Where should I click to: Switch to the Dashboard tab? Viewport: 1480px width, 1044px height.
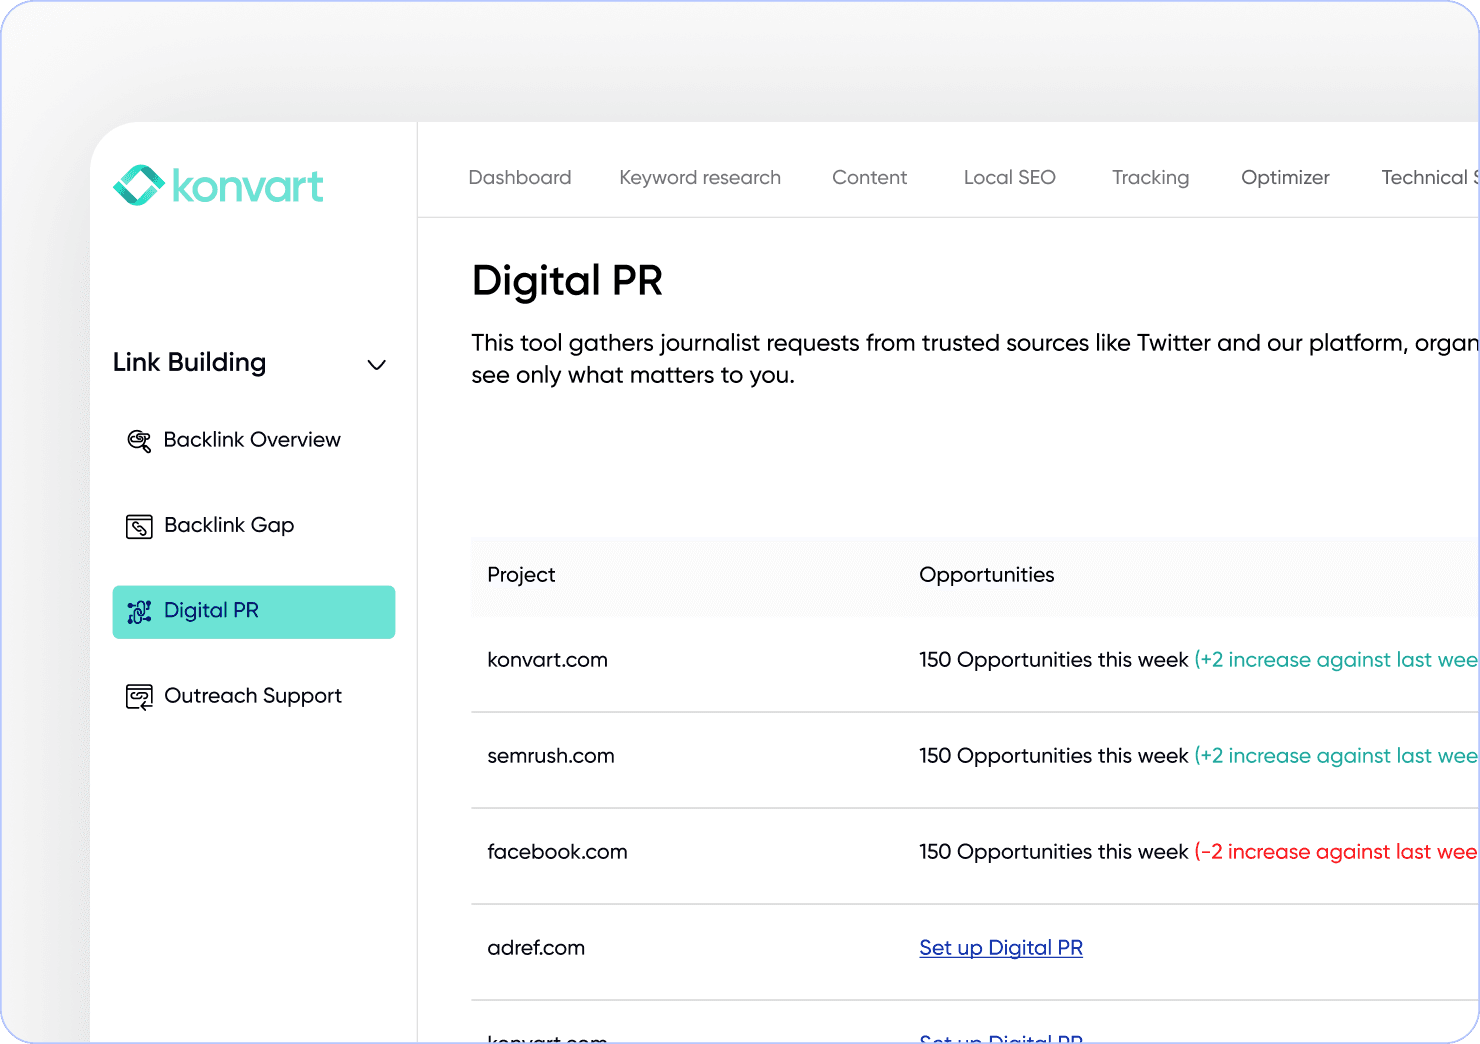click(x=519, y=177)
